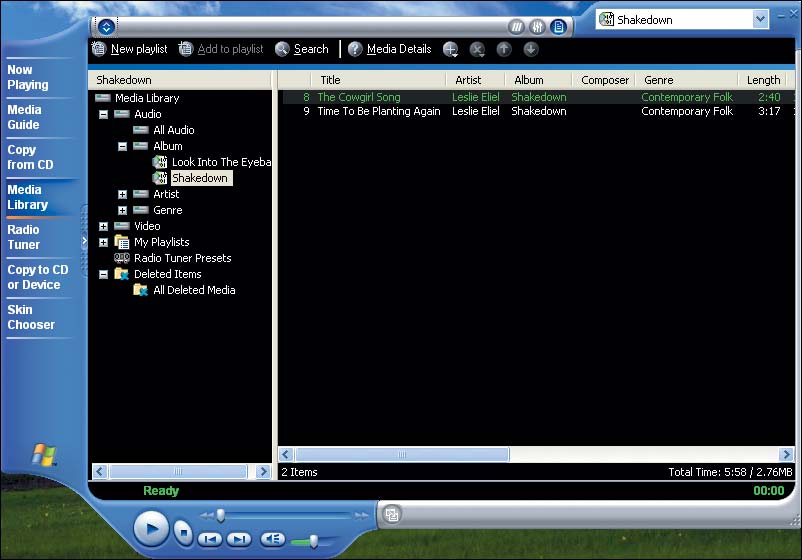The height and width of the screenshot is (560, 802).
Task: Toggle the playlist pane button
Action: coord(558,27)
